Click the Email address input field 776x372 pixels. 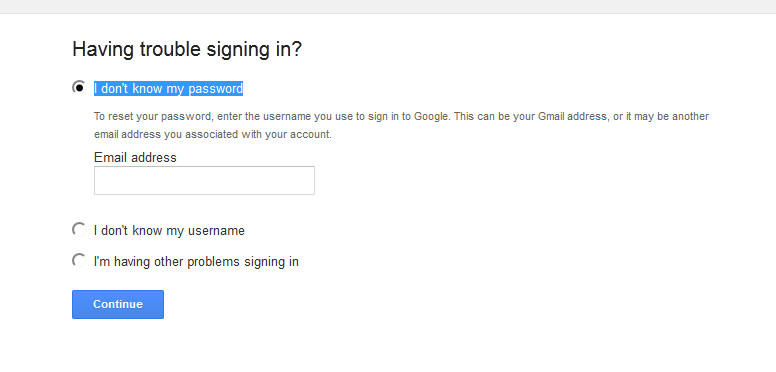click(x=204, y=181)
